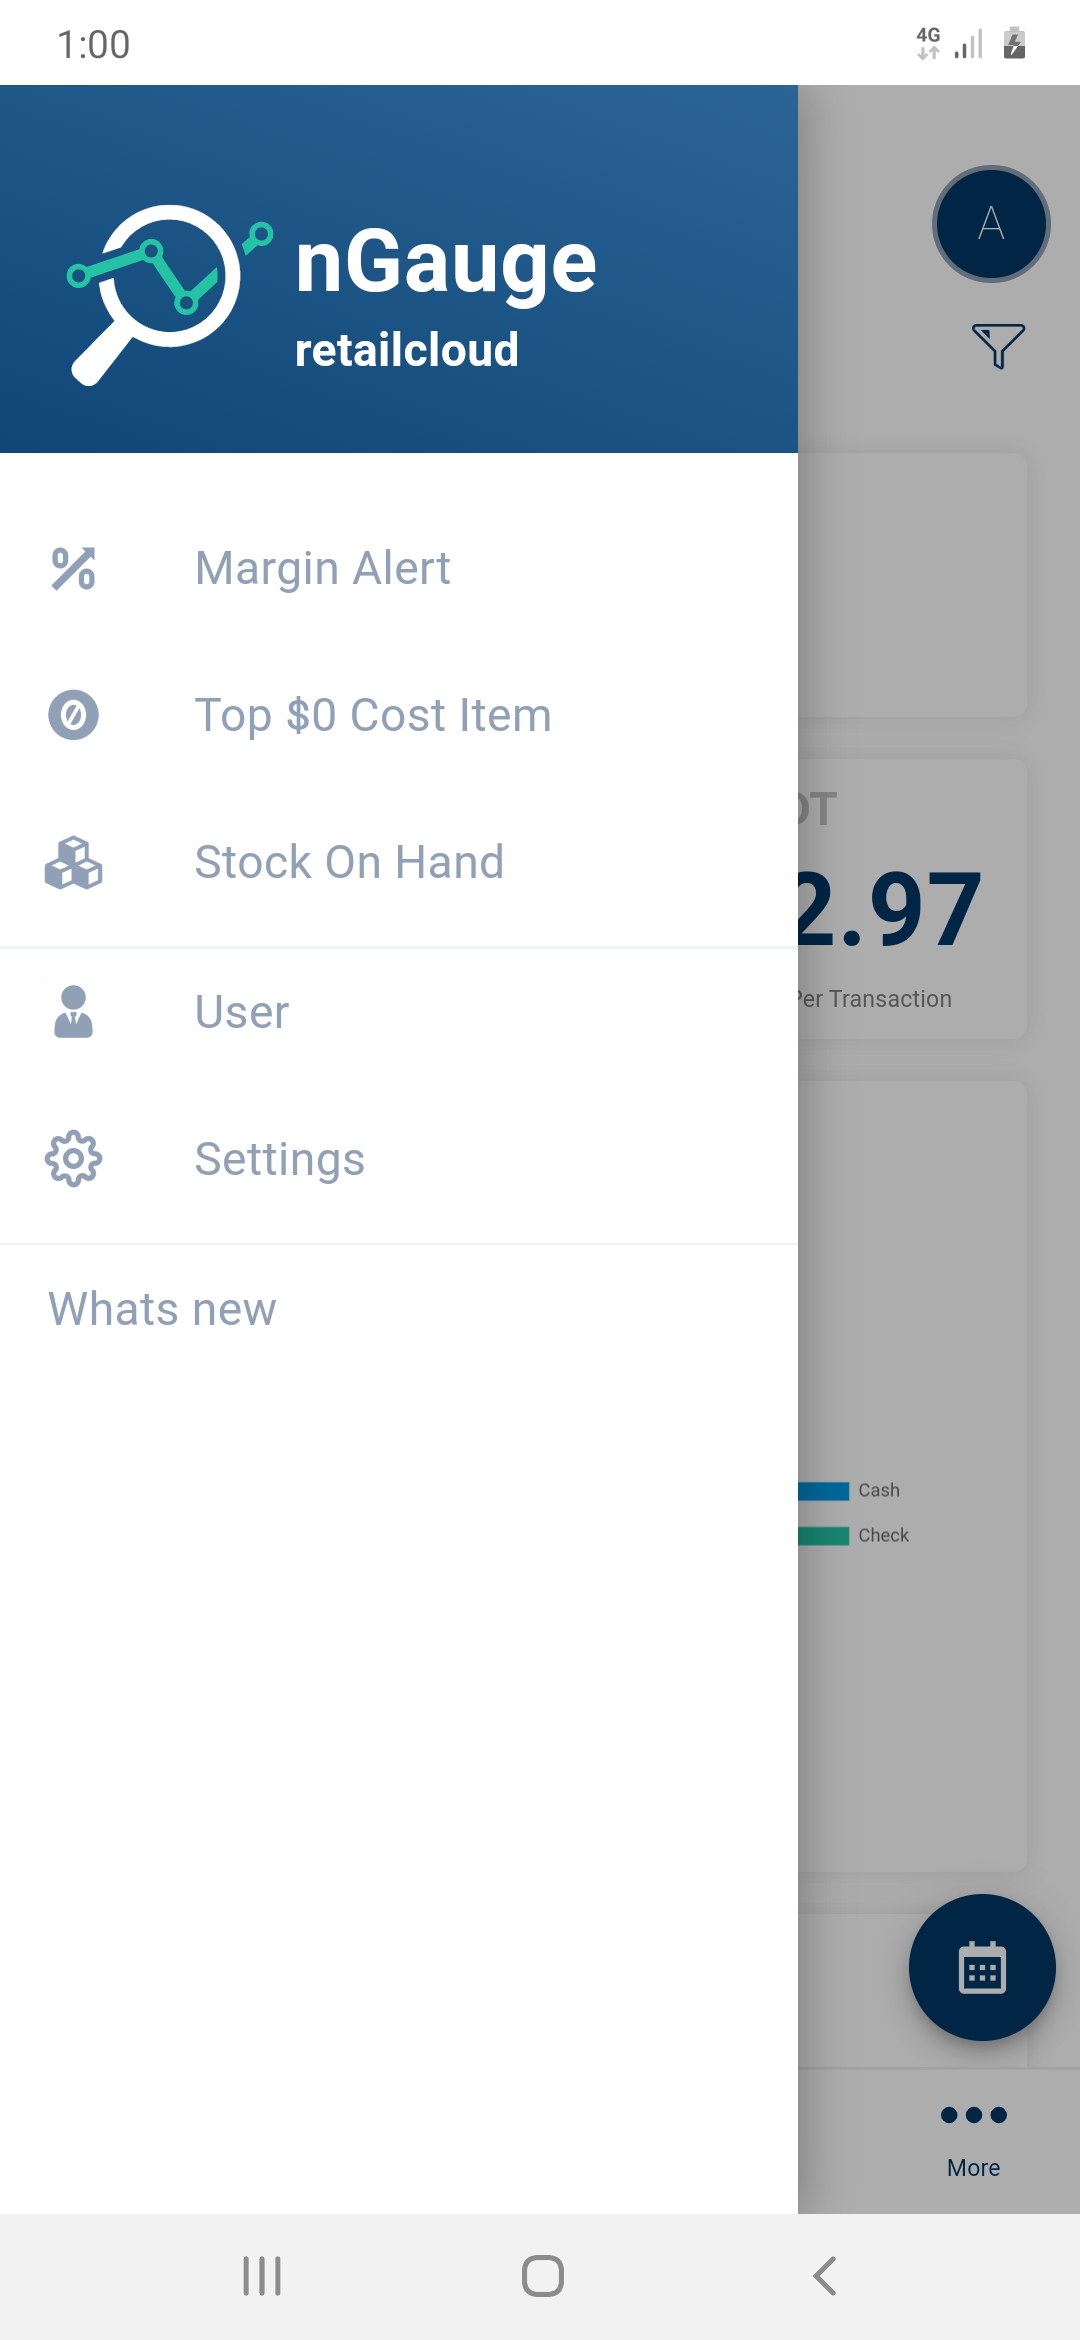1080x2340 pixels.
Task: Open the User menu entry
Action: pos(242,1012)
